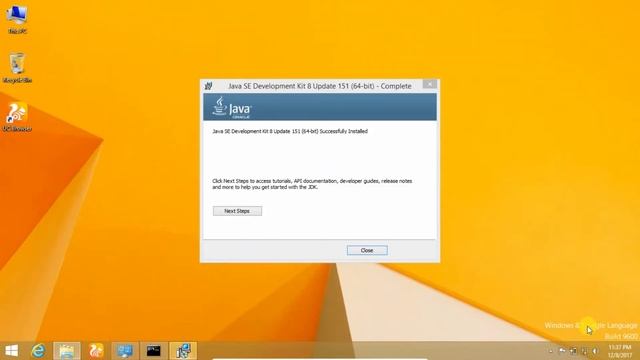Click the Java icon in the dialog title bar
Viewport: 640px width, 360px height.
(209, 86)
